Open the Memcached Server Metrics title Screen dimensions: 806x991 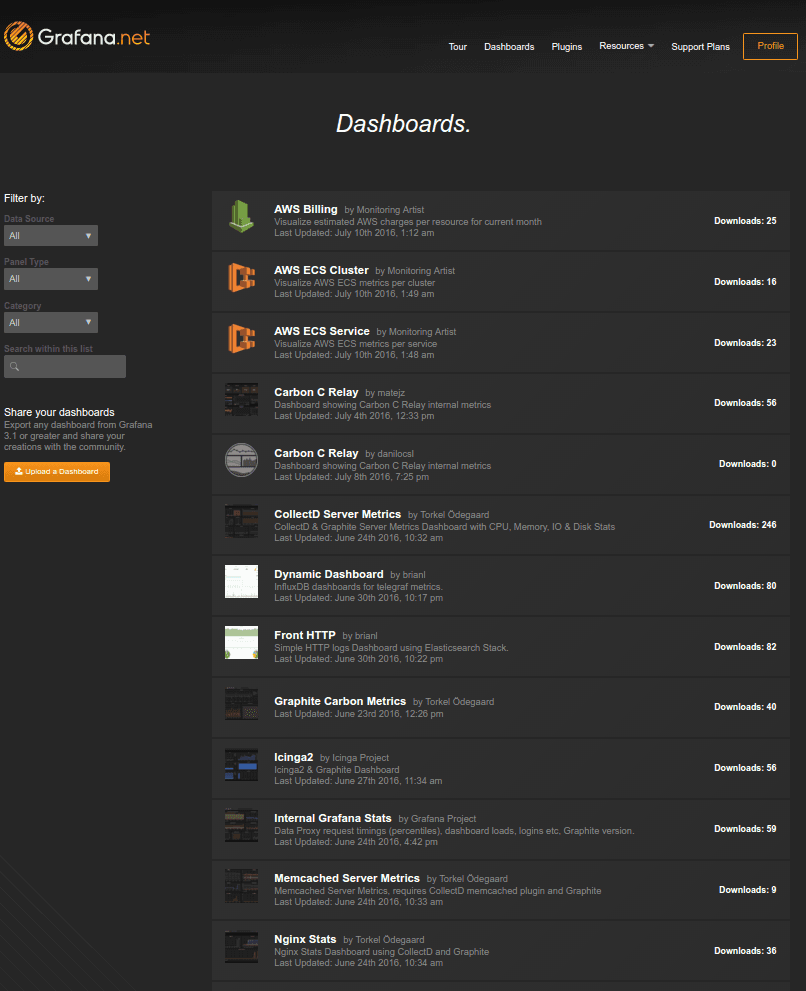(347, 878)
